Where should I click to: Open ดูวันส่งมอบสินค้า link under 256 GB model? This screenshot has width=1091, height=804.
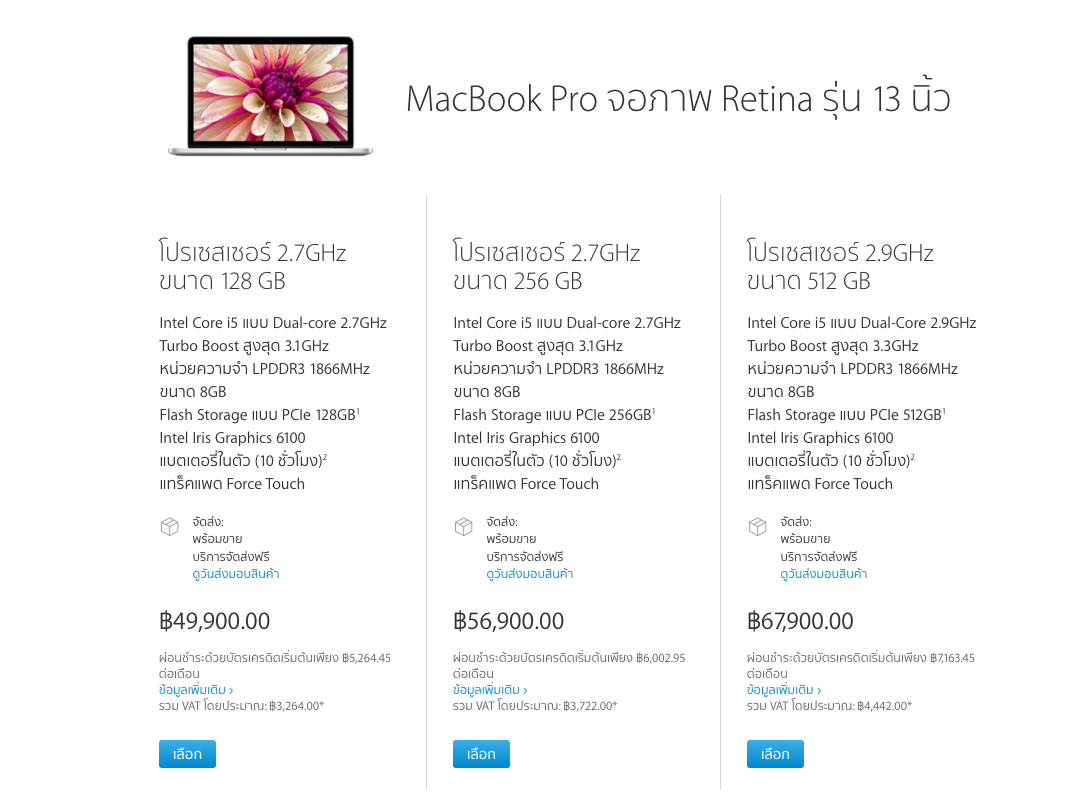coord(530,574)
